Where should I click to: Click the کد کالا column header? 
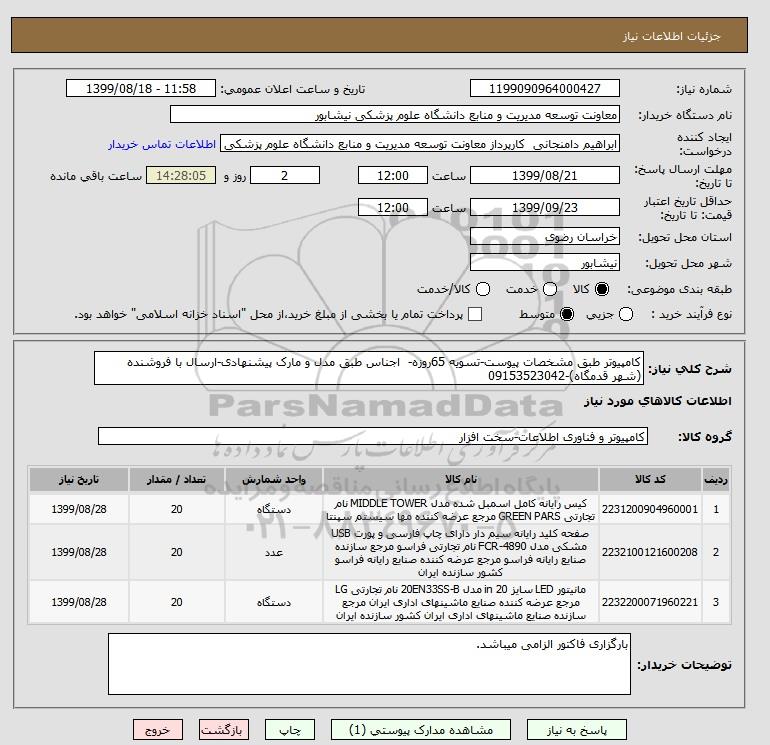pos(650,479)
